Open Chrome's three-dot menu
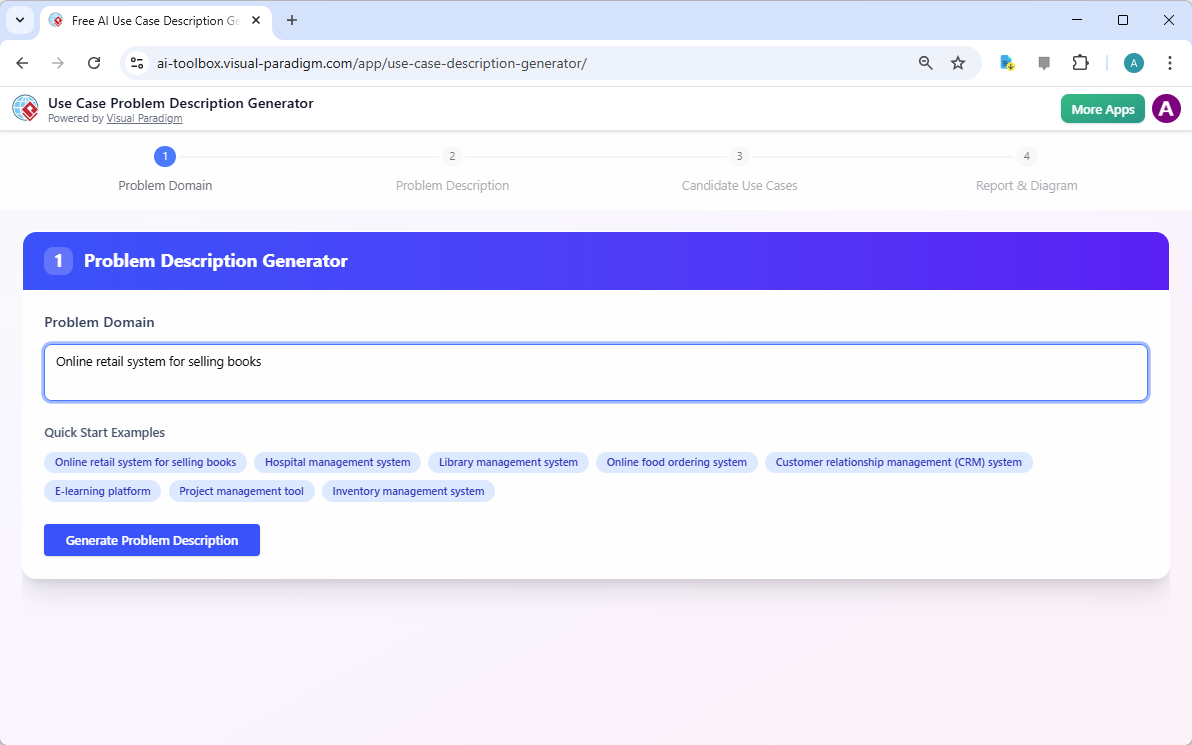The height and width of the screenshot is (745, 1192). (1170, 62)
